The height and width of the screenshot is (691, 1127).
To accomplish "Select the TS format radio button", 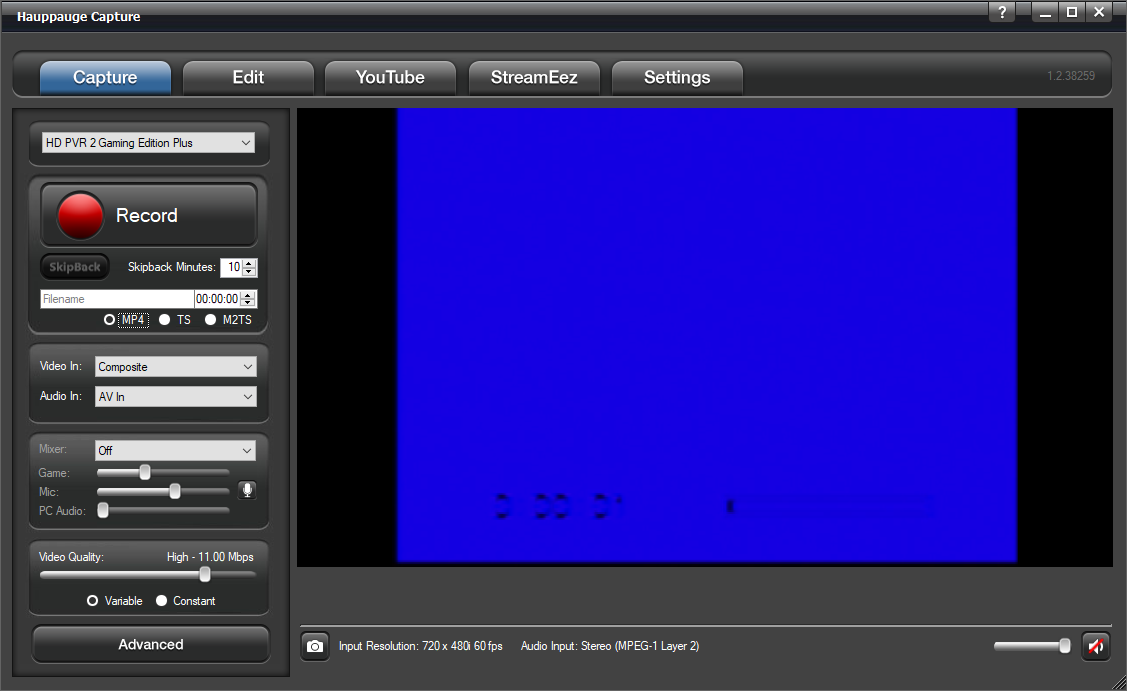I will pyautogui.click(x=165, y=319).
